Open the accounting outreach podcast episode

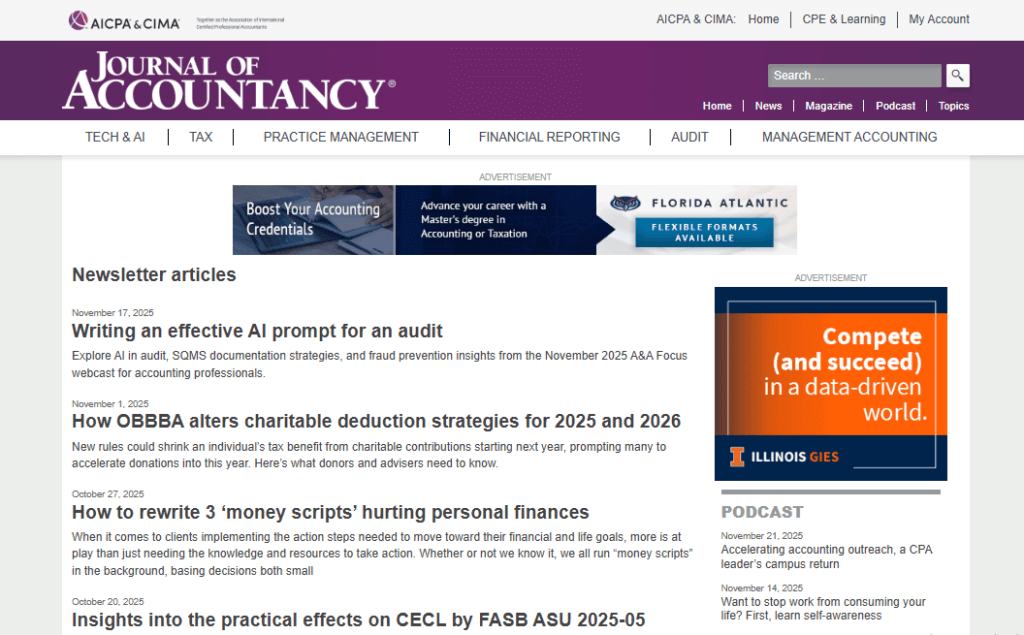coord(827,556)
